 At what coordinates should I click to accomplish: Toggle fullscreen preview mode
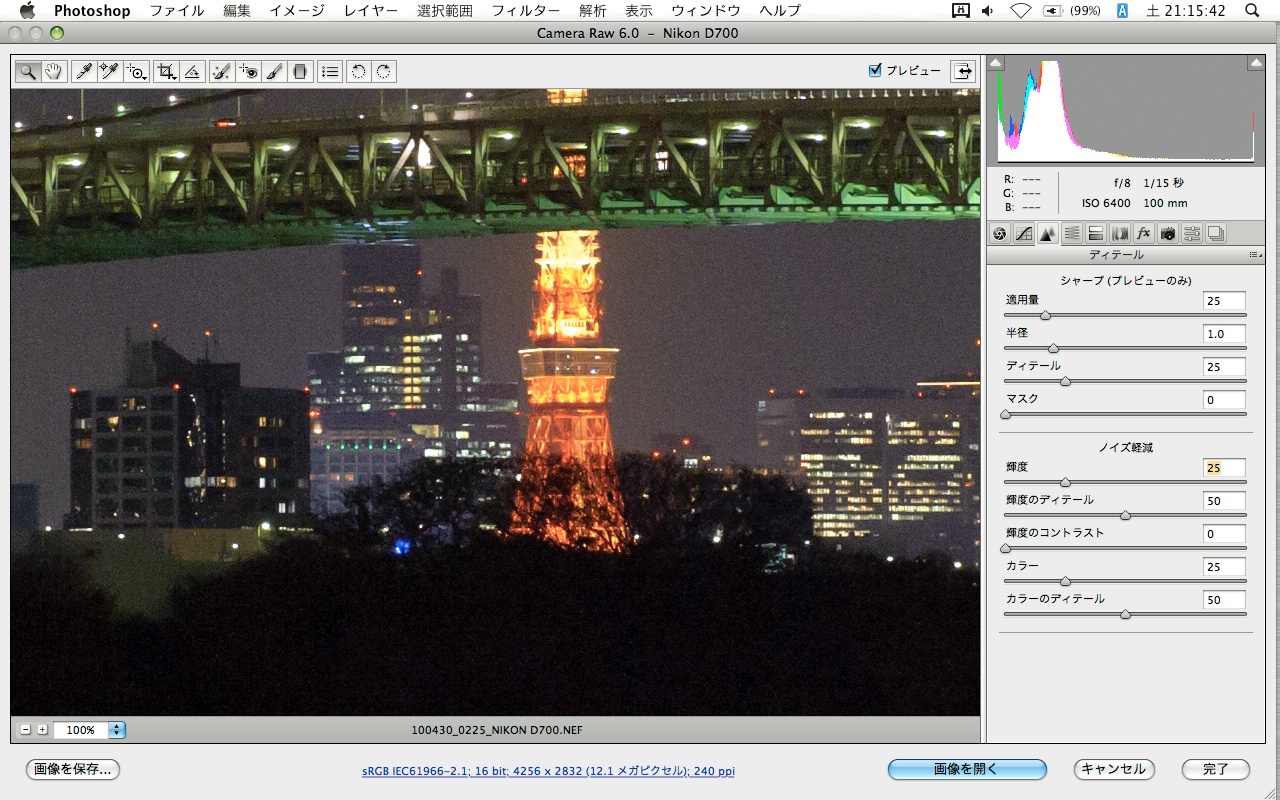pyautogui.click(x=962, y=71)
